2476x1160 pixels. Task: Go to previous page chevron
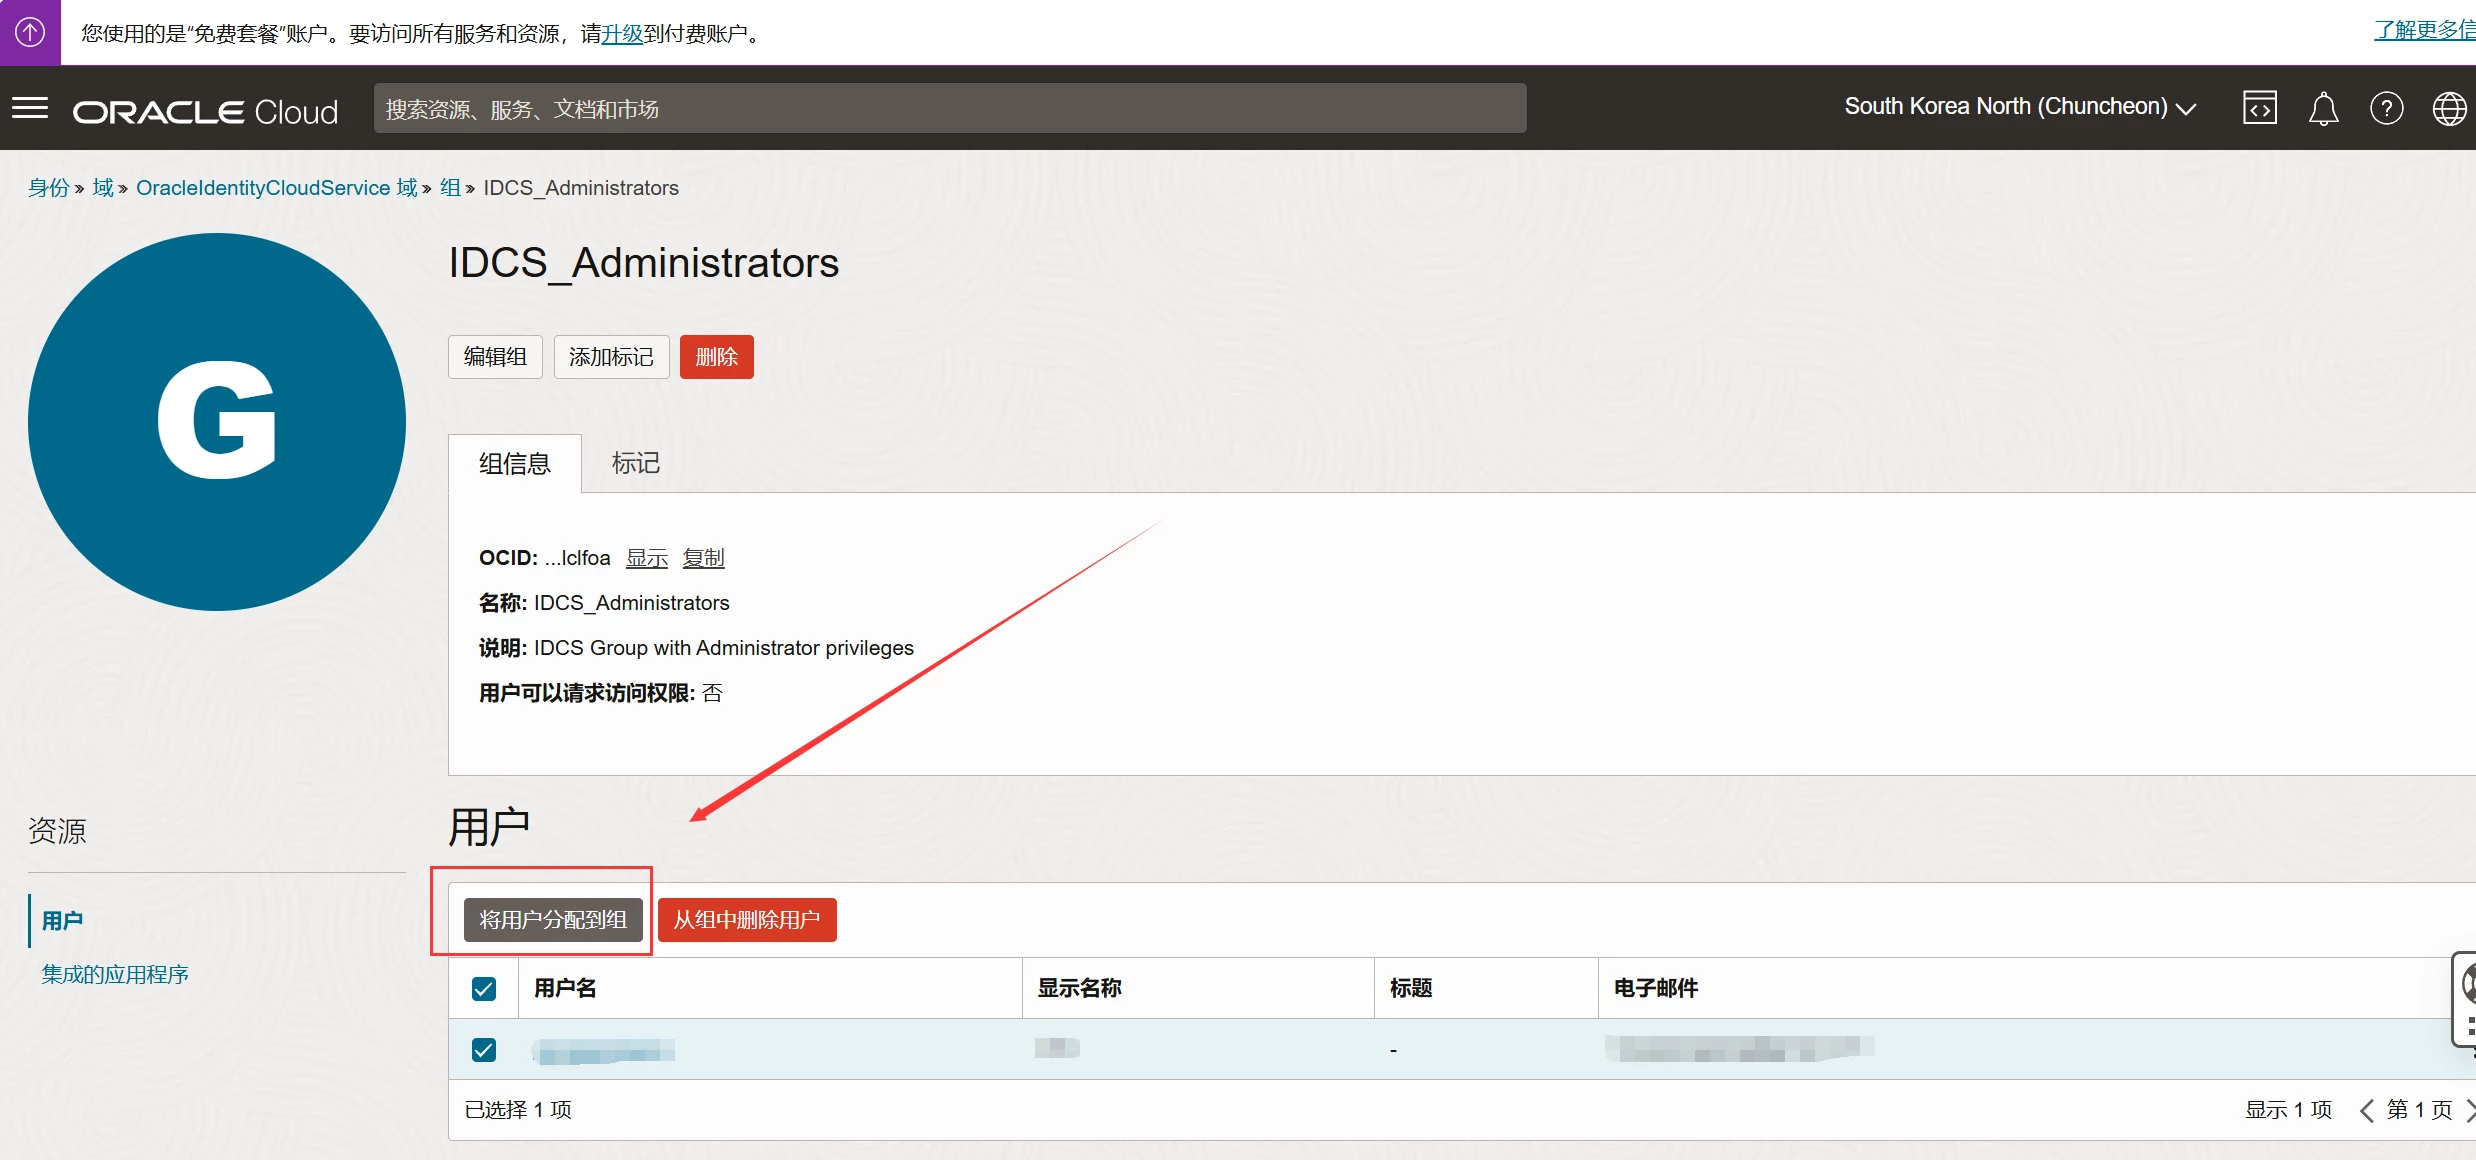click(2366, 1110)
